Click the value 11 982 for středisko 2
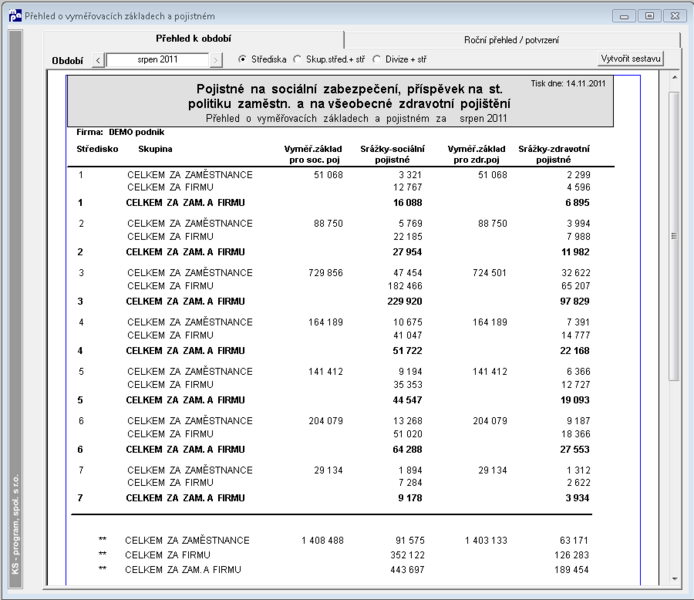The image size is (694, 600). [575, 252]
